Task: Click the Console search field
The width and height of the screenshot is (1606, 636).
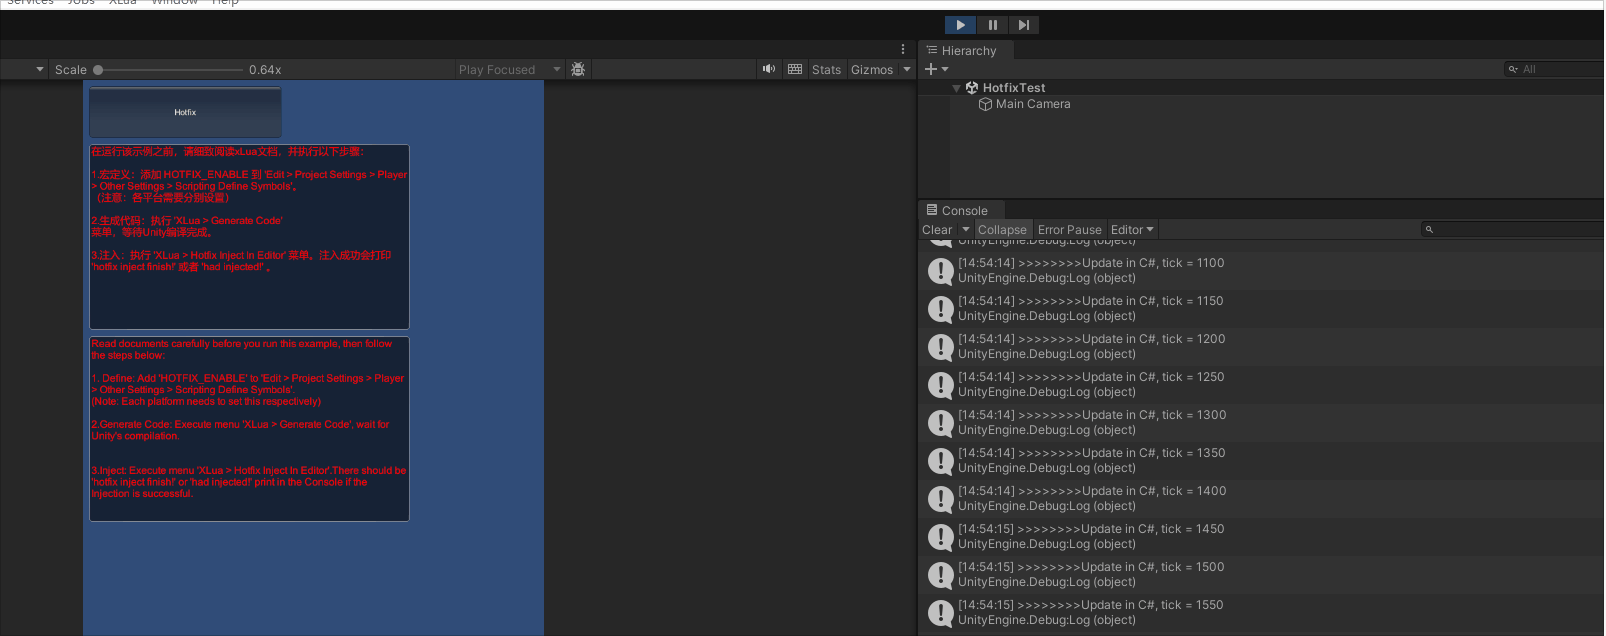Action: point(1512,230)
